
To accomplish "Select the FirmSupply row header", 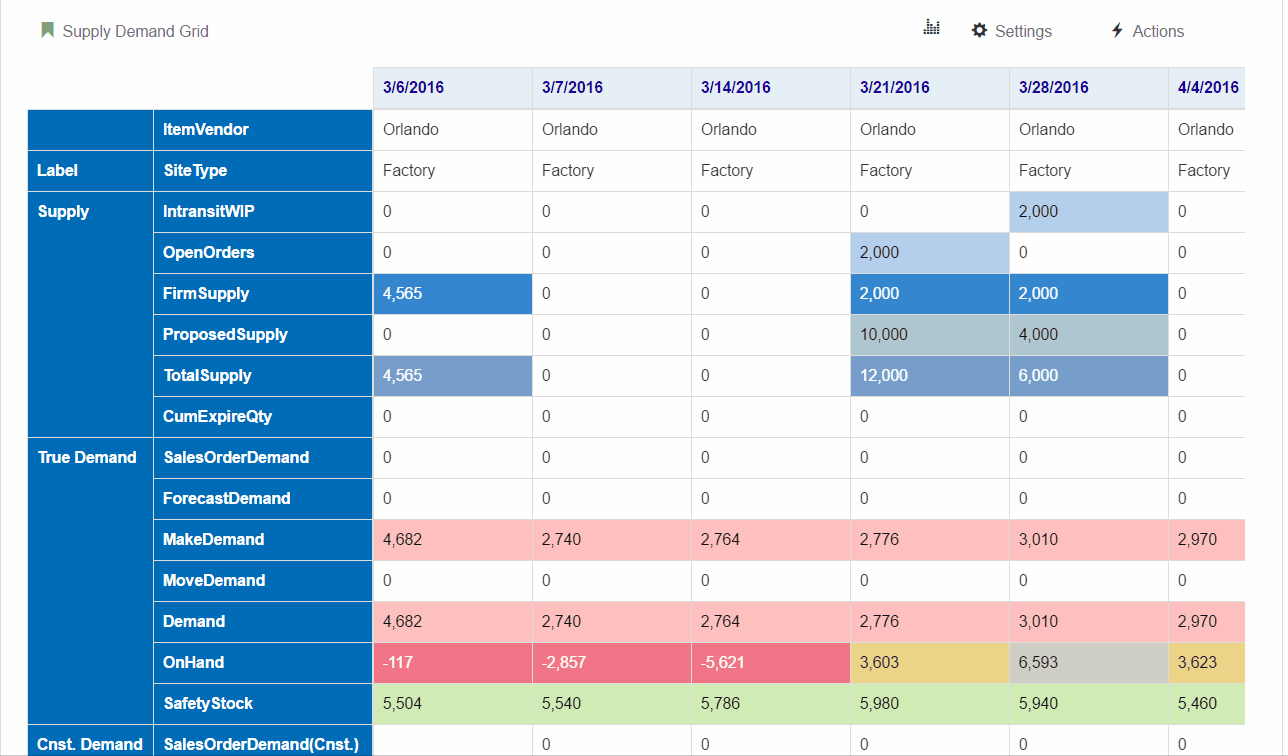I will tap(206, 294).
